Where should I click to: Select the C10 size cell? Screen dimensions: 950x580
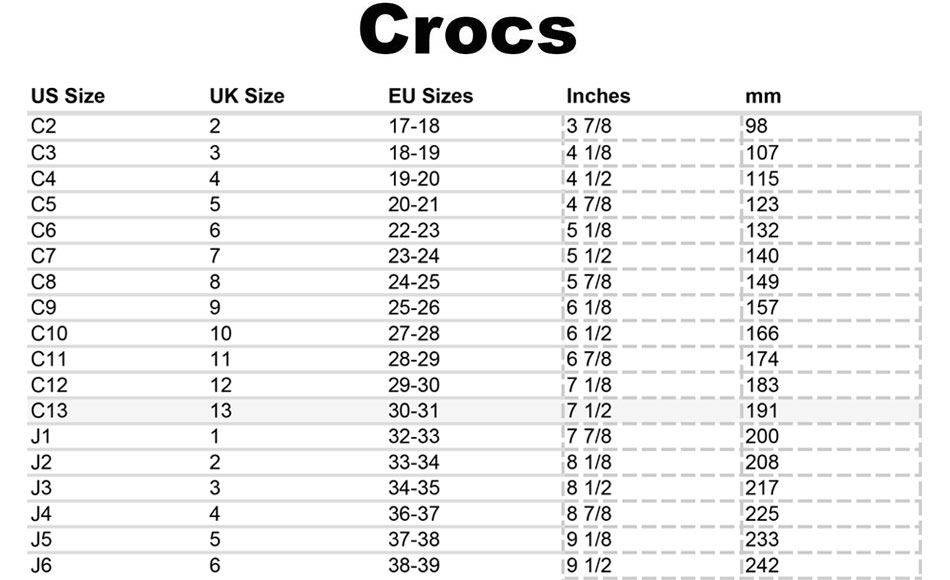click(49, 333)
